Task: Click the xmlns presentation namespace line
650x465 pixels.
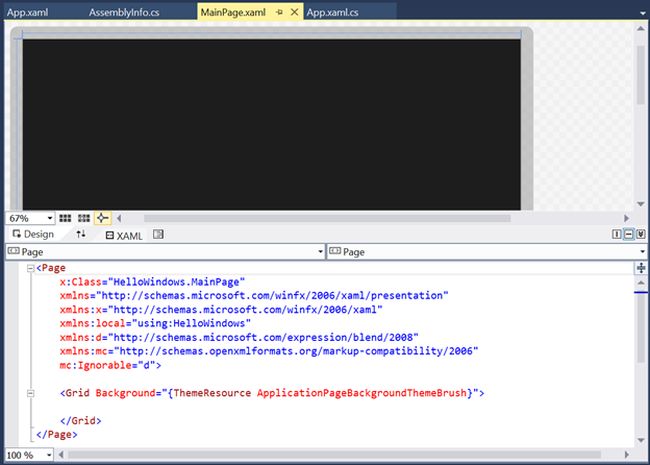Action: coord(254,296)
